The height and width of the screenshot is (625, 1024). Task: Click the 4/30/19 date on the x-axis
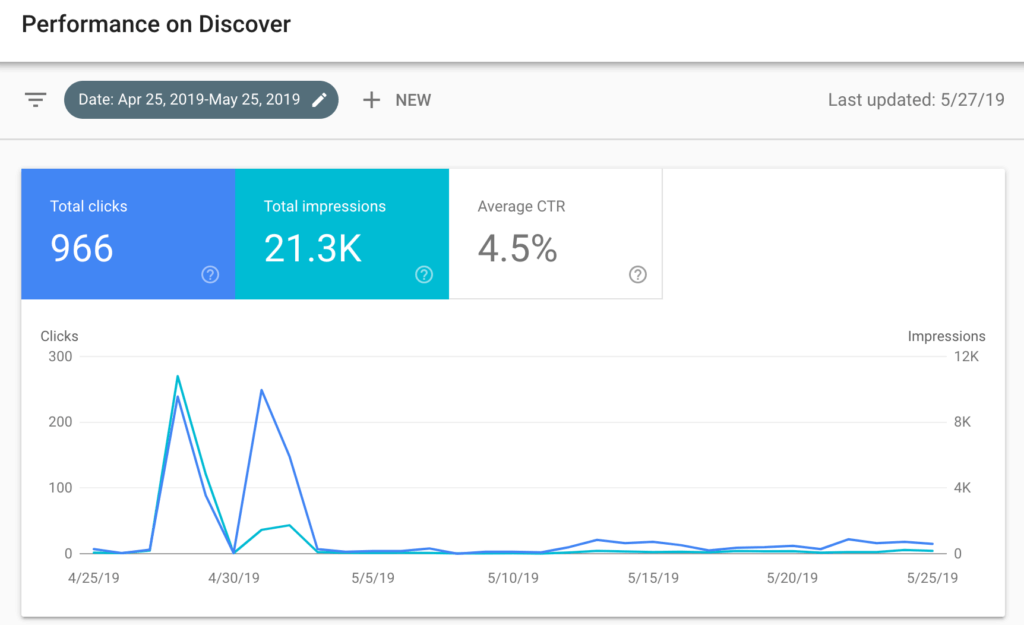tap(234, 578)
